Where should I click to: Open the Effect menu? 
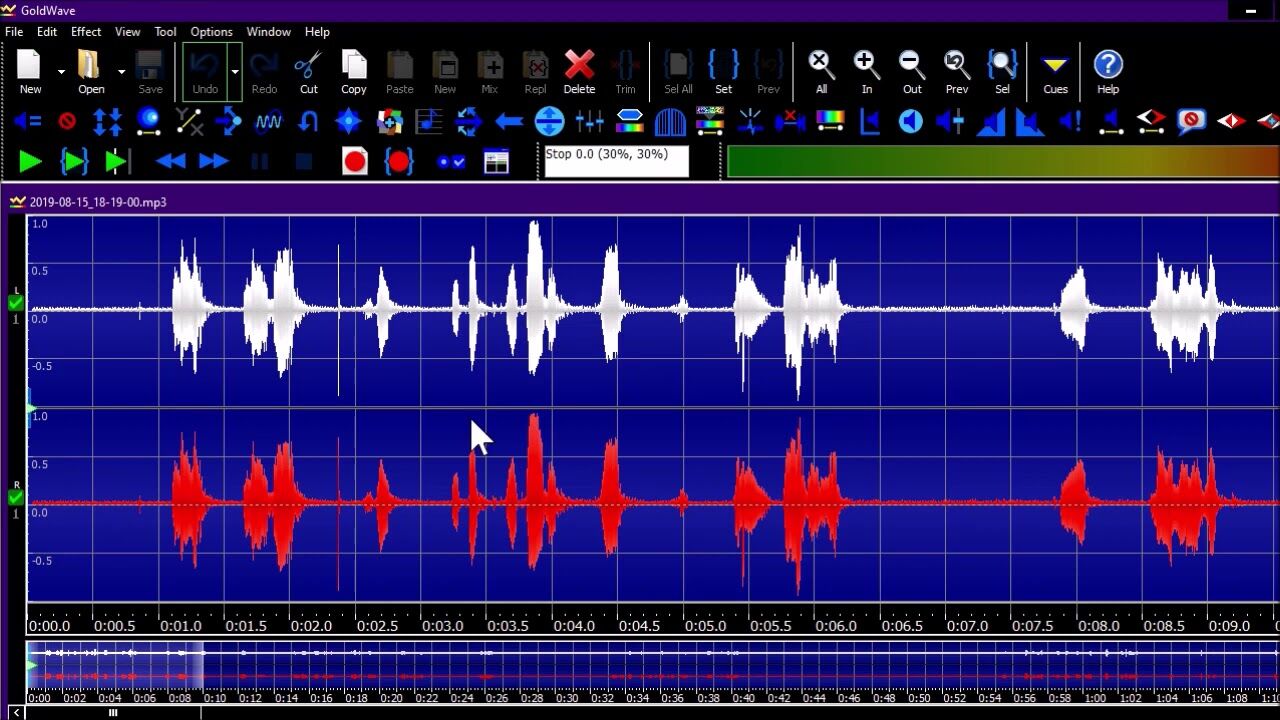click(x=85, y=32)
